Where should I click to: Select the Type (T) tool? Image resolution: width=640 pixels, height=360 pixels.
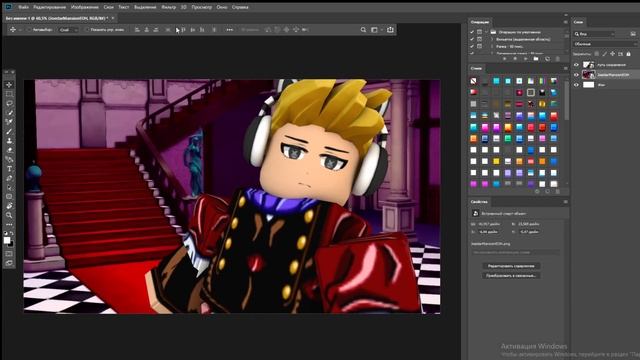point(9,169)
